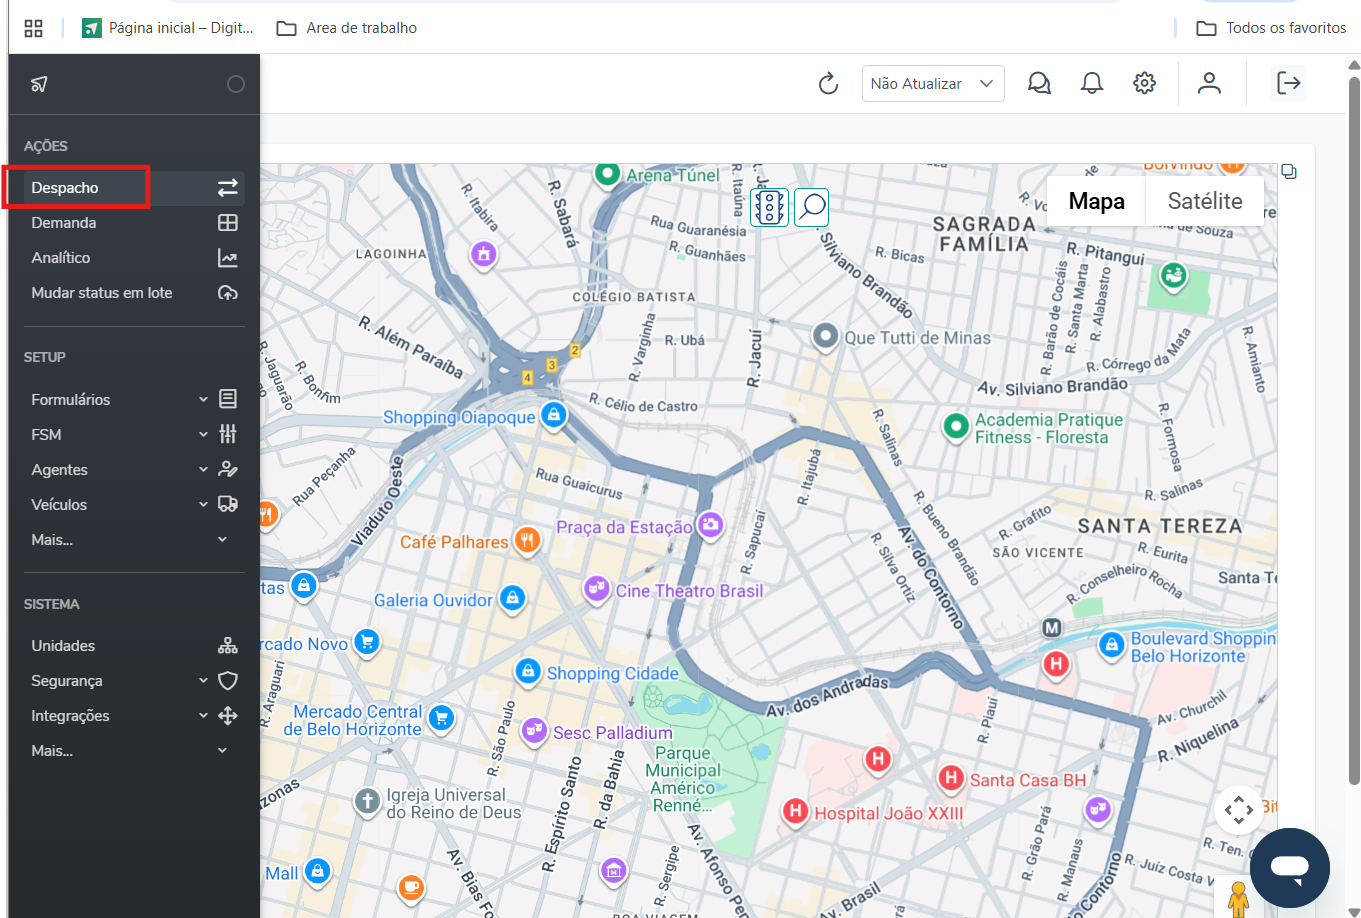The width and height of the screenshot is (1361, 918).
Task: Open the Area de trabalho bookmark folder
Action: click(348, 28)
